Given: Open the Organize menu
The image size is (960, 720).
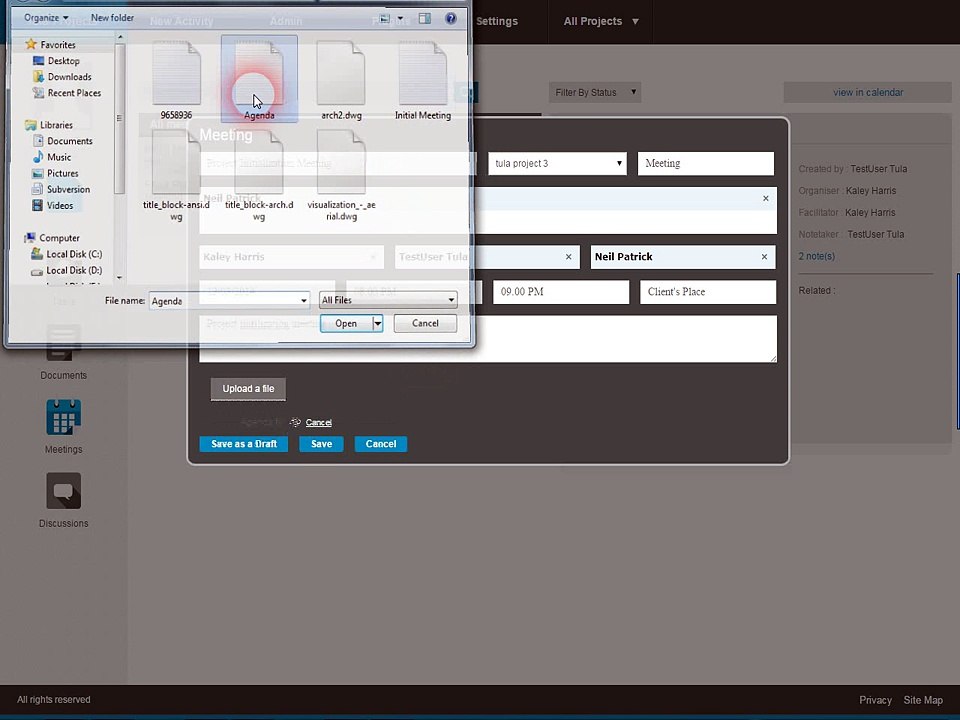Looking at the screenshot, I should click(46, 18).
